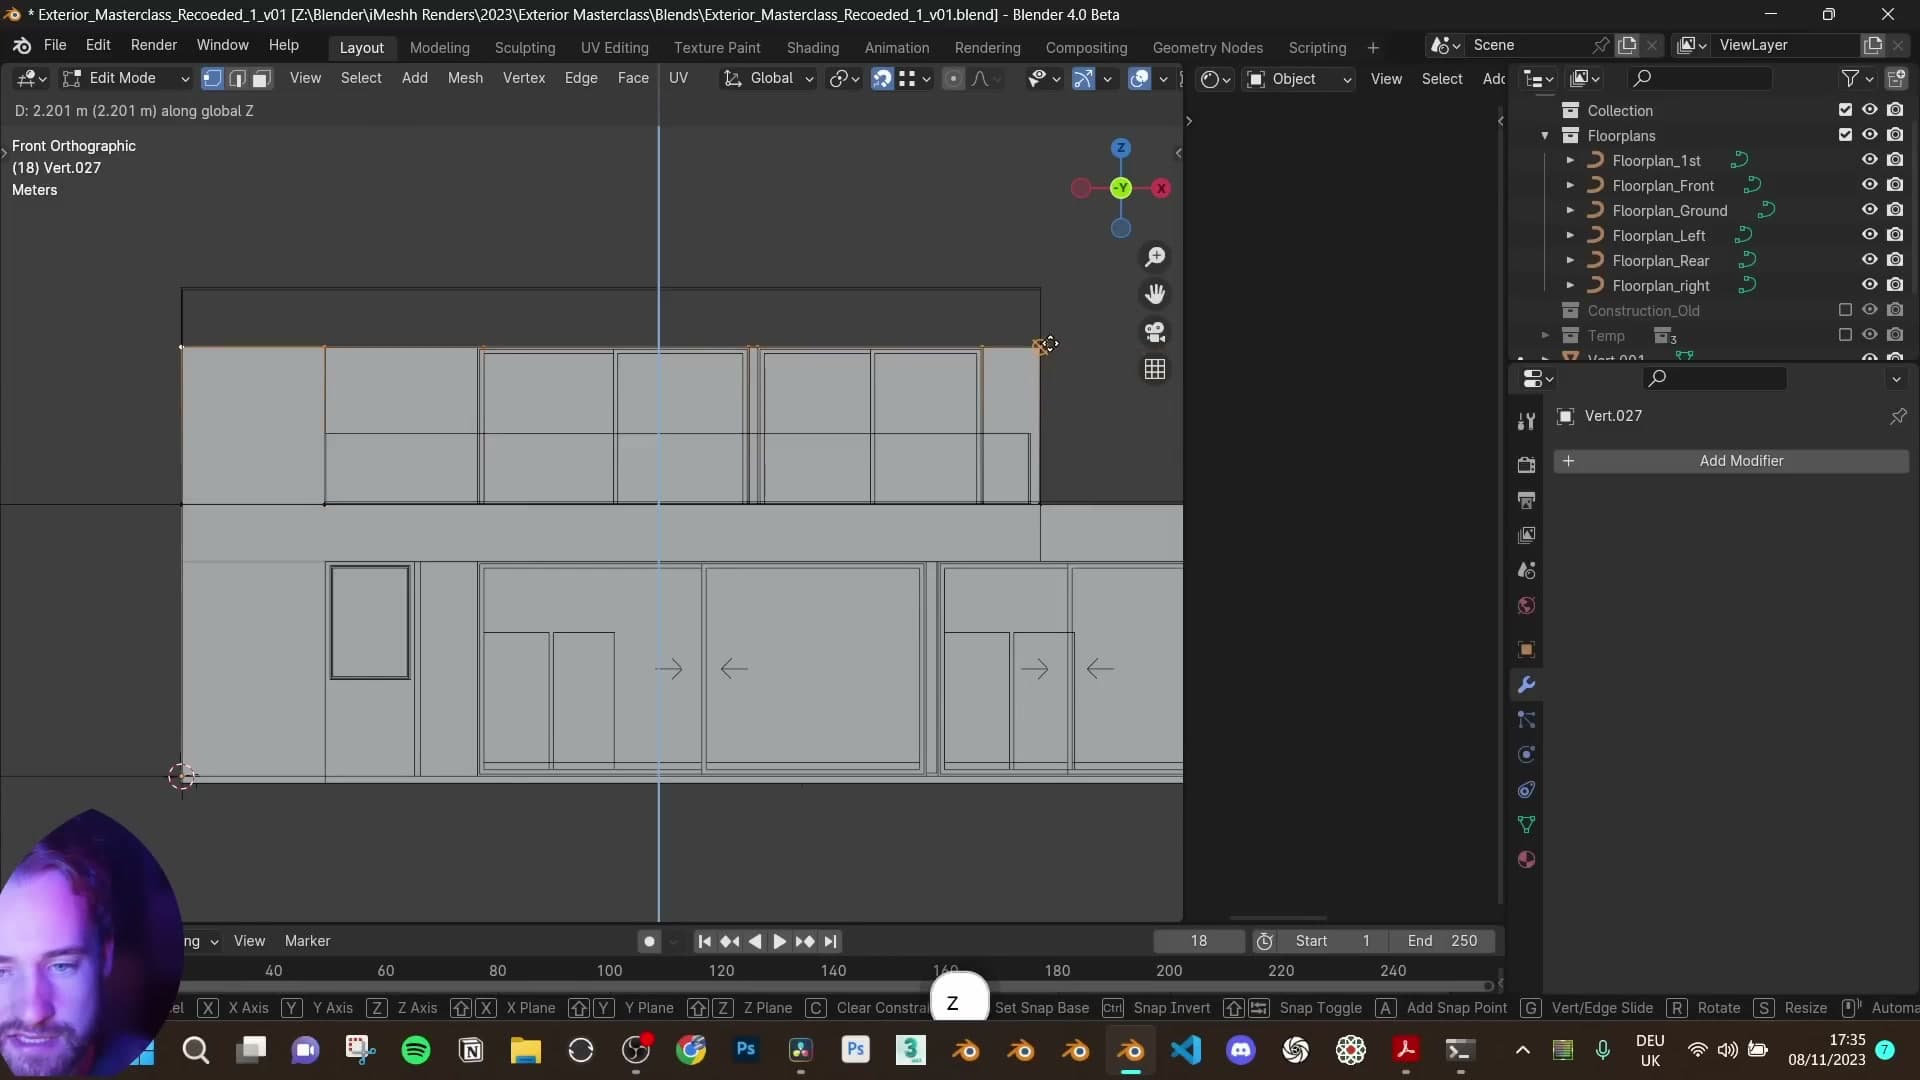Open the World properties tab
The height and width of the screenshot is (1080, 1920).
coord(1526,605)
